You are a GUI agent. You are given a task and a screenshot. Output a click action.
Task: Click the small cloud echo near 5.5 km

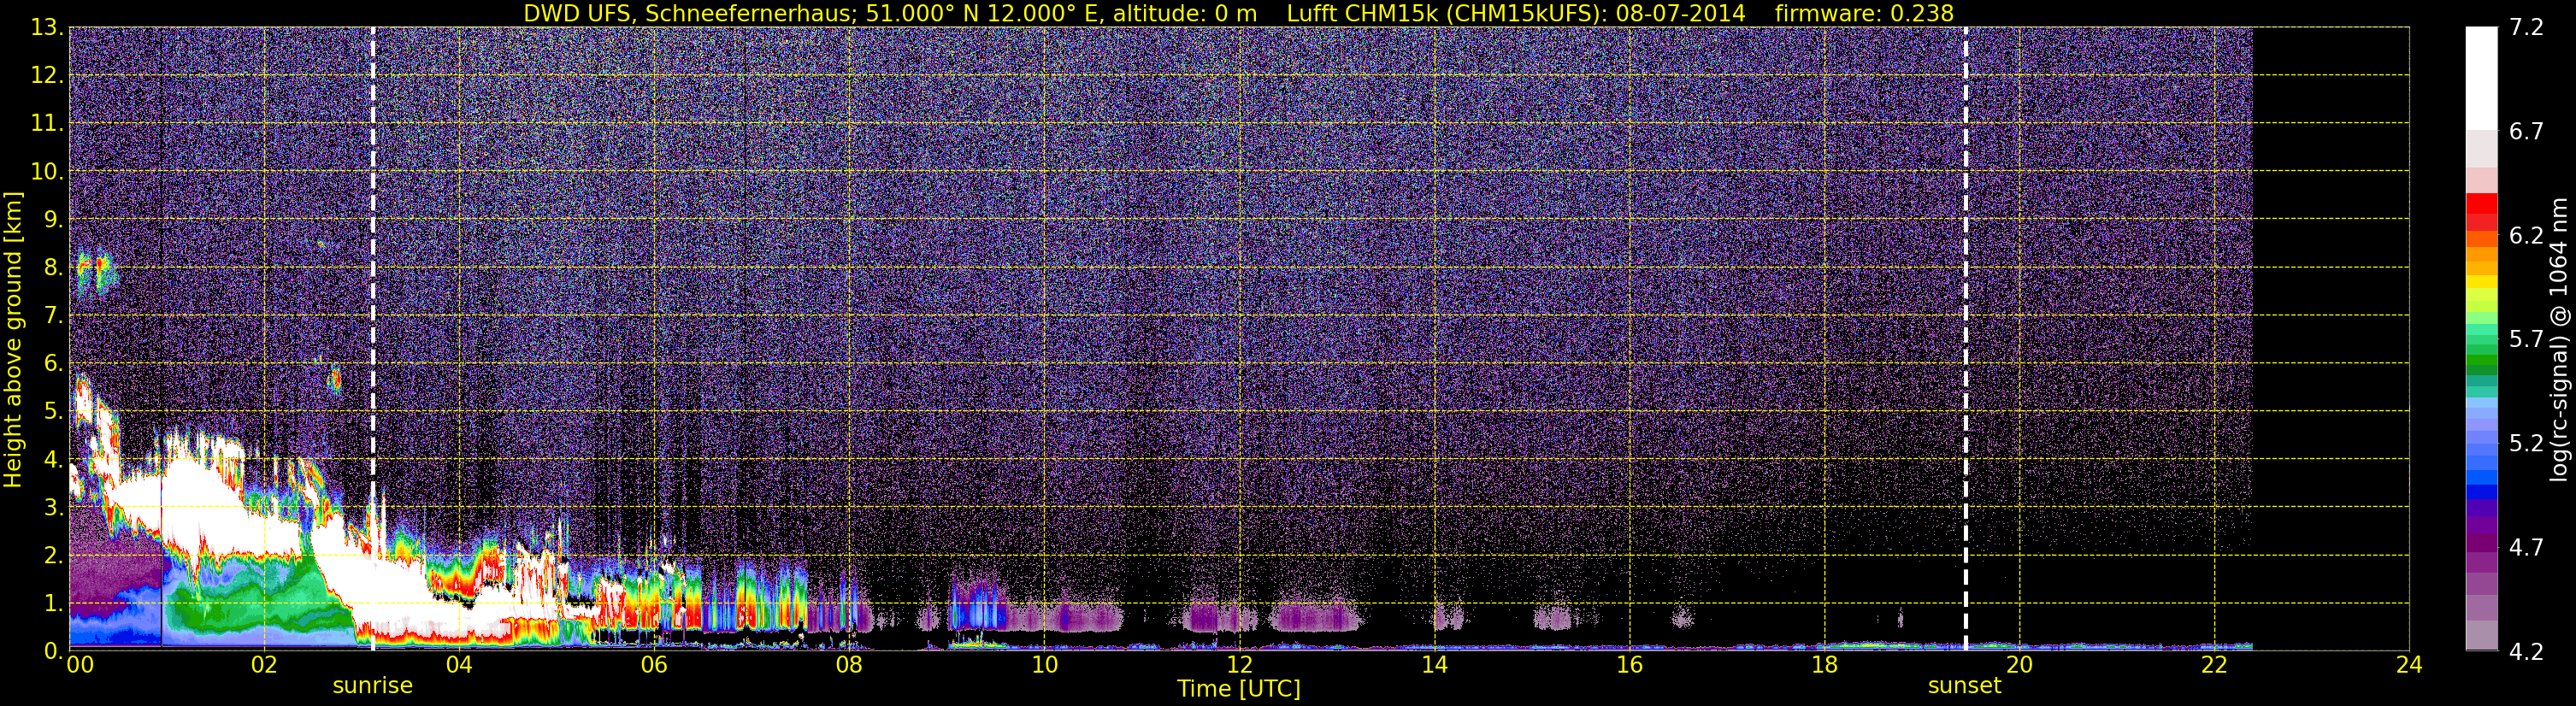[335, 379]
